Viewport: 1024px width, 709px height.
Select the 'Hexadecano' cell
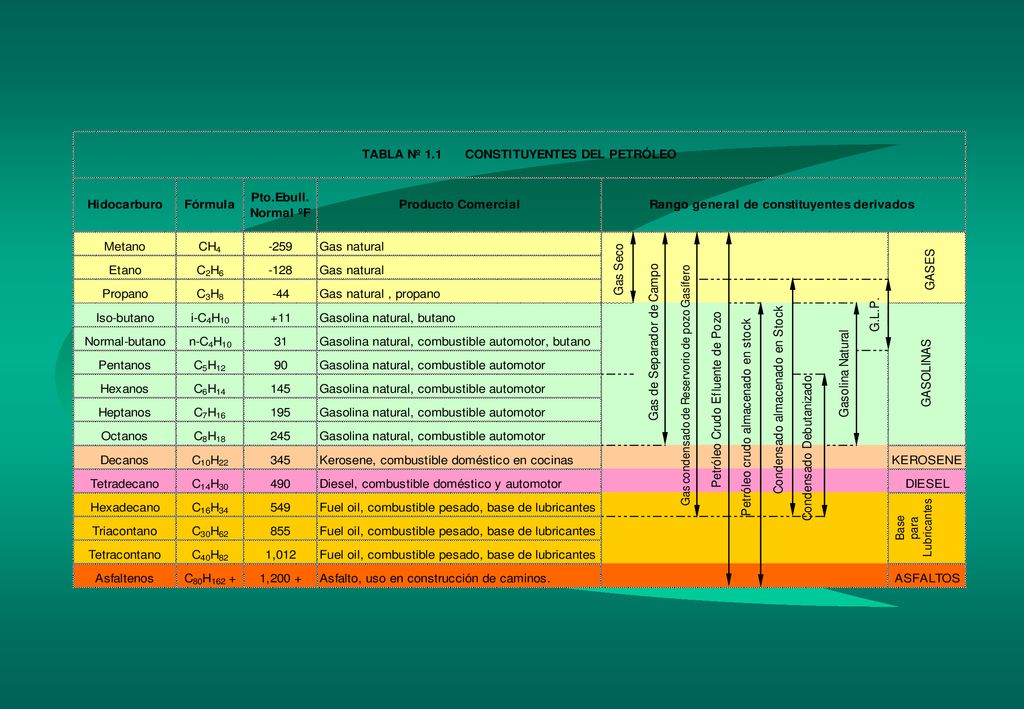tap(125, 507)
